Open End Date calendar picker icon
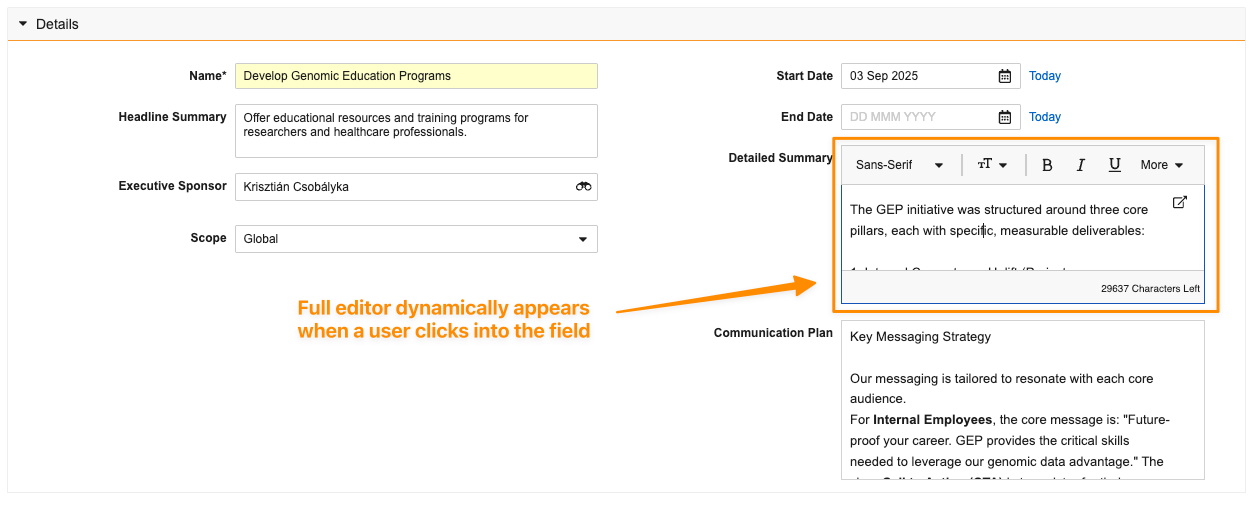The image size is (1255, 511). click(x=1004, y=117)
